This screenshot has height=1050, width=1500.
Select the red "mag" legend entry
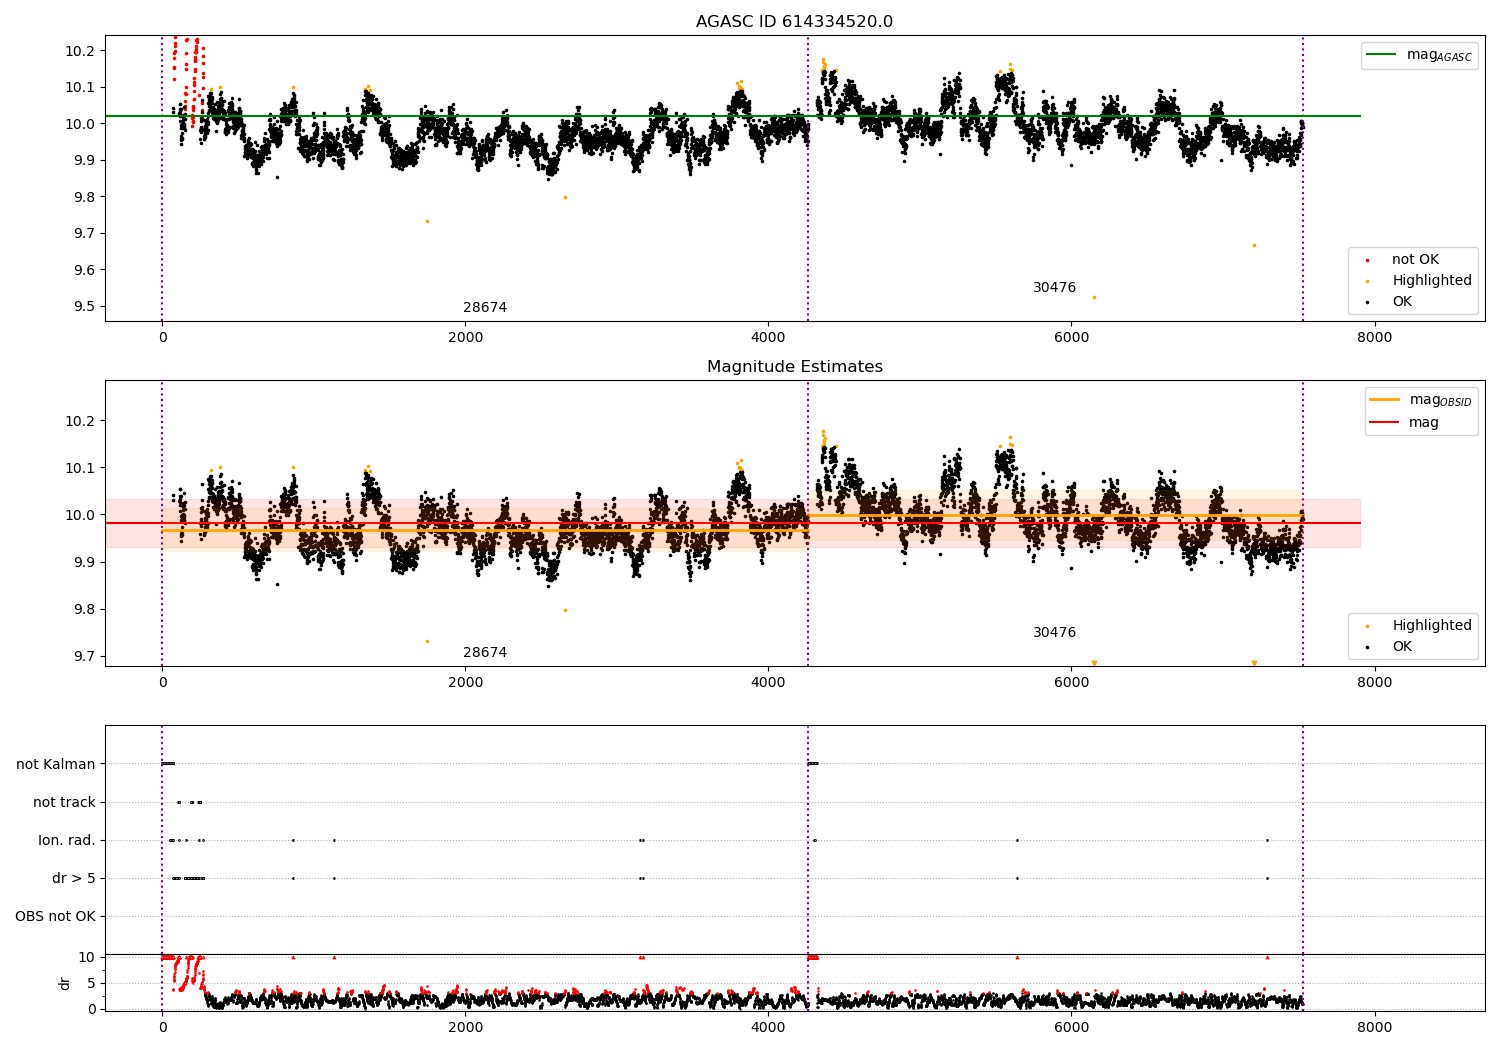1405,423
